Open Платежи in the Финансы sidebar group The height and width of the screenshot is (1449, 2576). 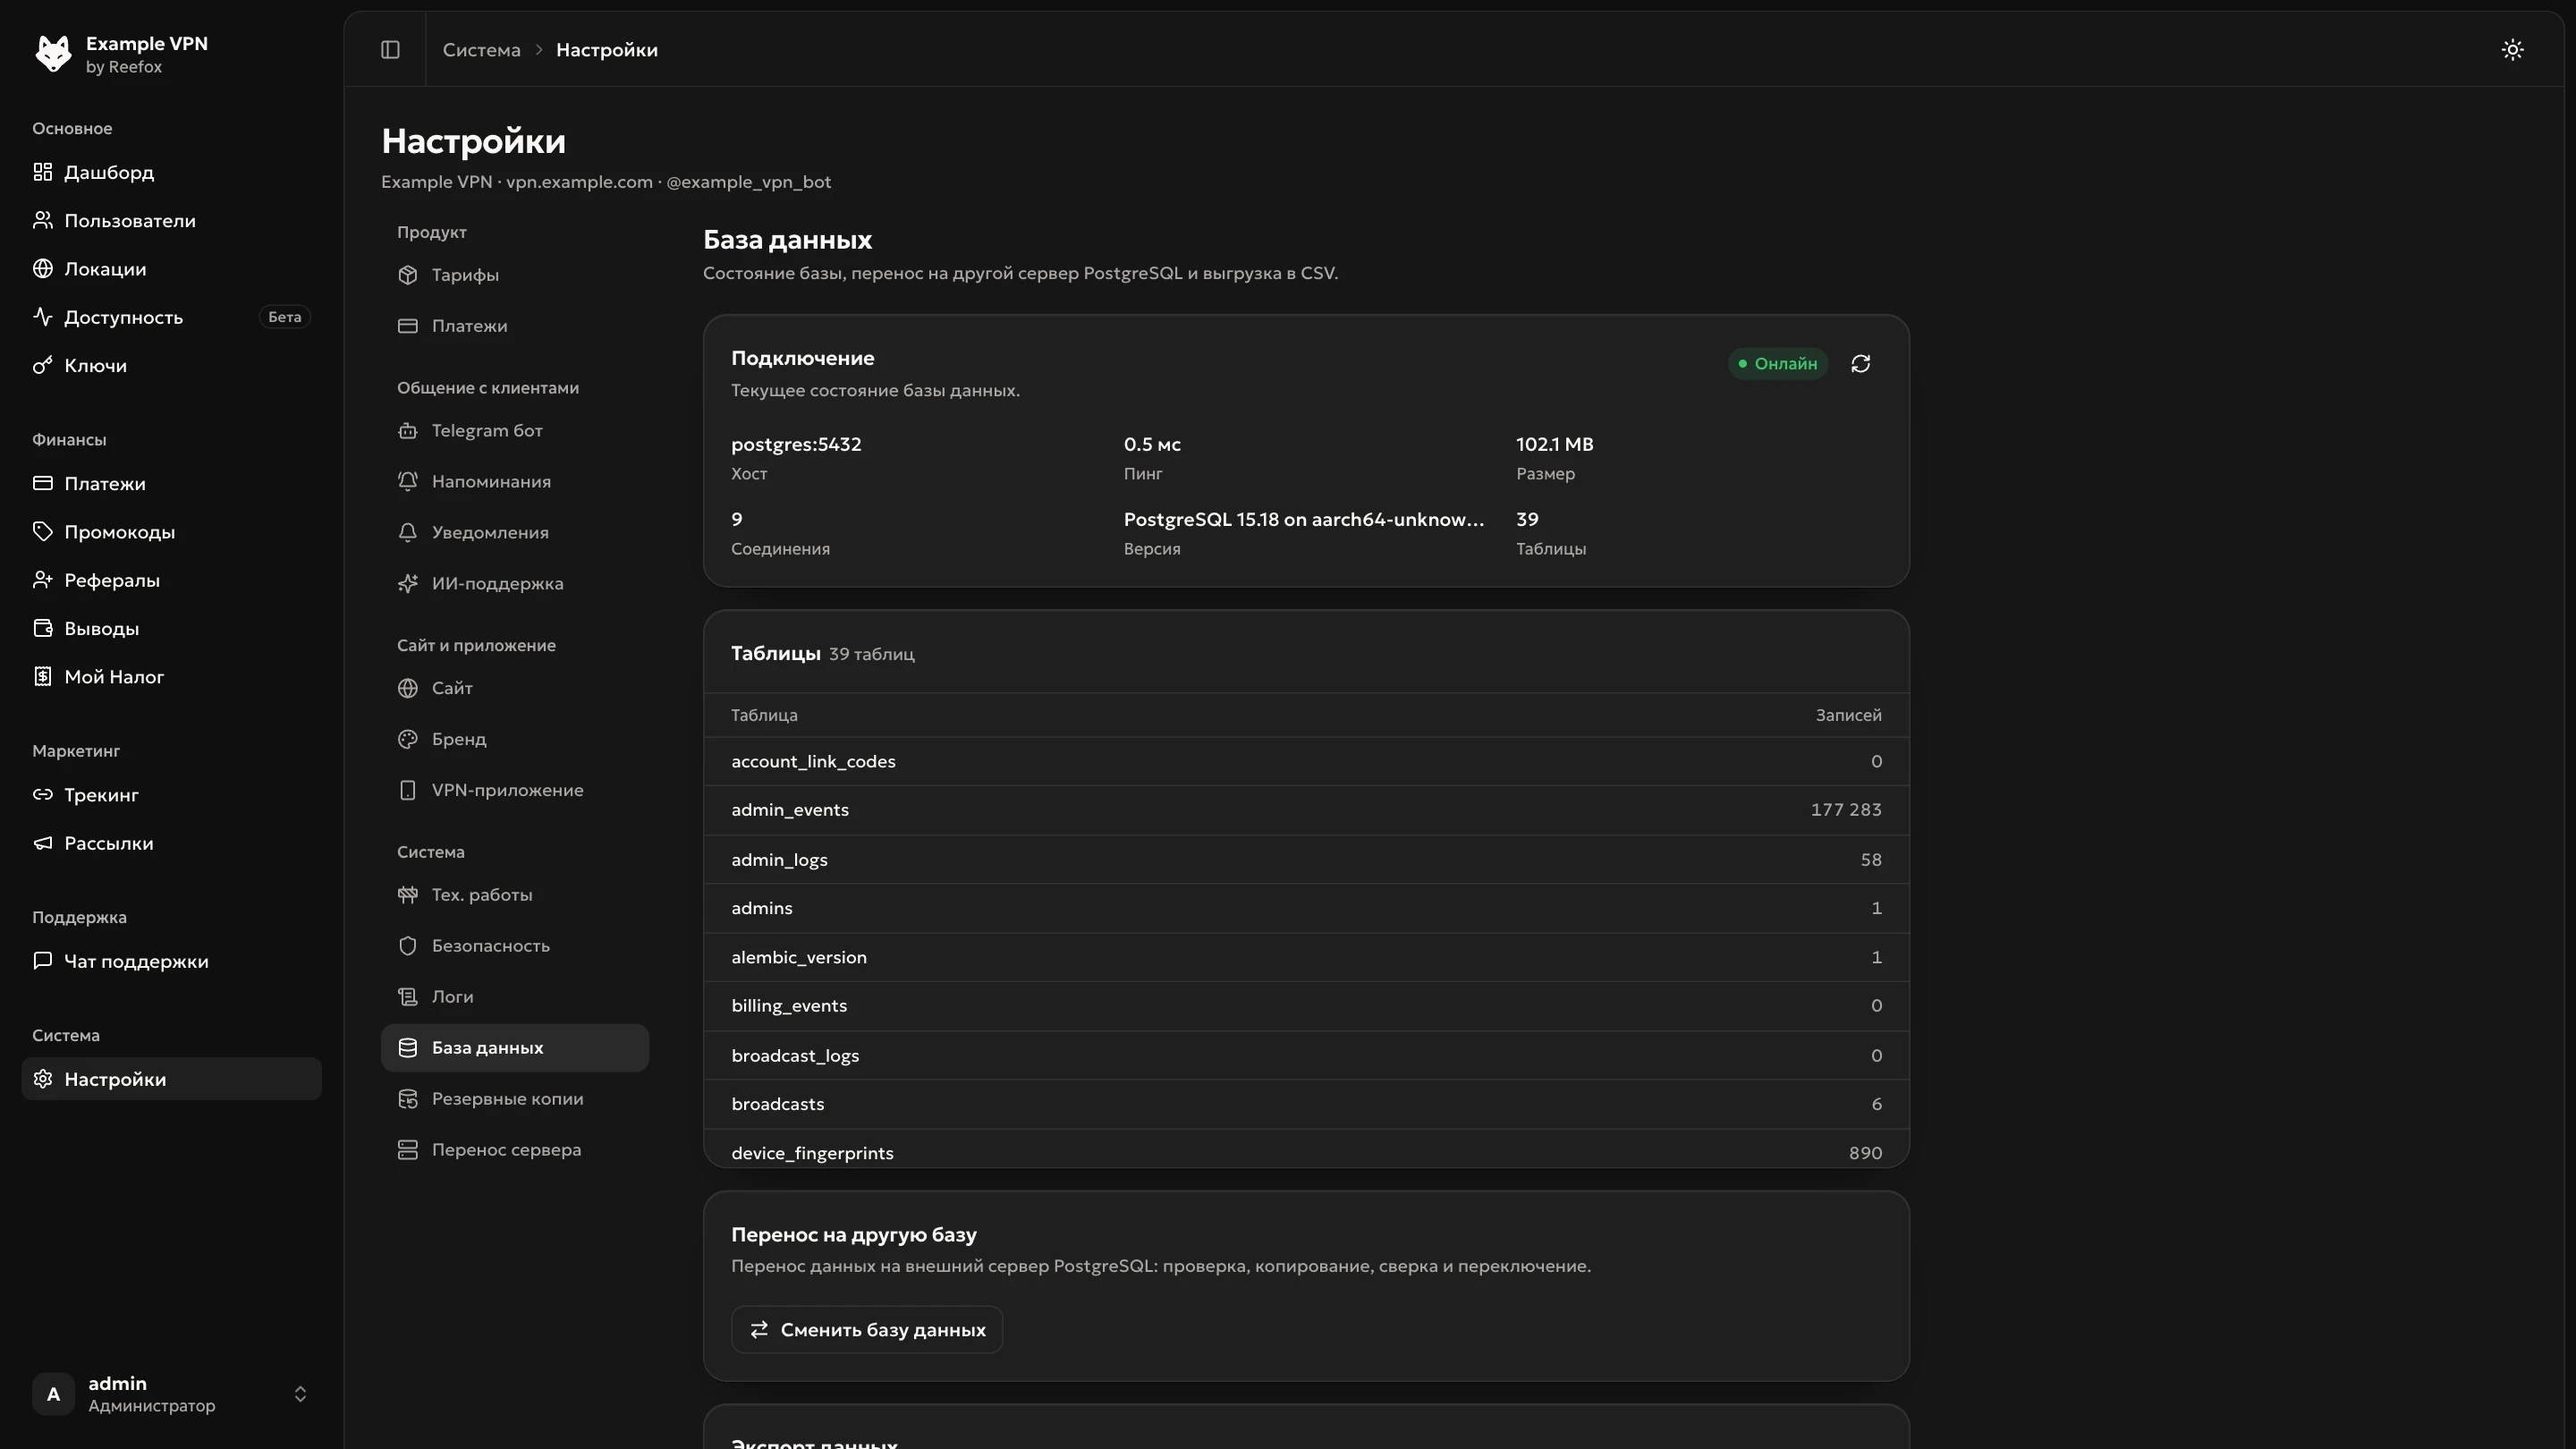171,483
